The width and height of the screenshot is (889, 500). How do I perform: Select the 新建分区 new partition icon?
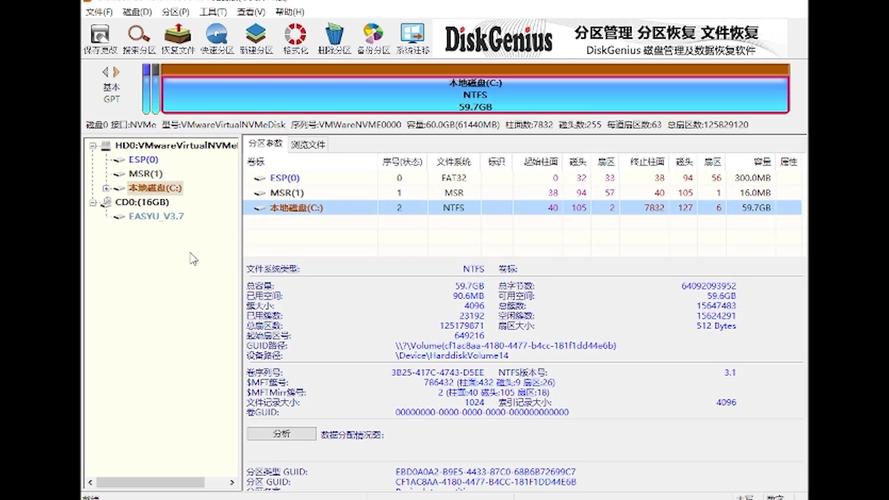pos(256,39)
